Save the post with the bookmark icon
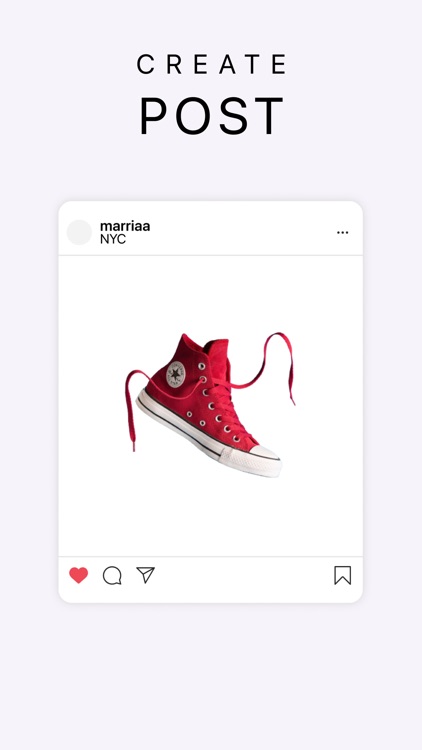Image resolution: width=422 pixels, height=750 pixels. coord(343,575)
